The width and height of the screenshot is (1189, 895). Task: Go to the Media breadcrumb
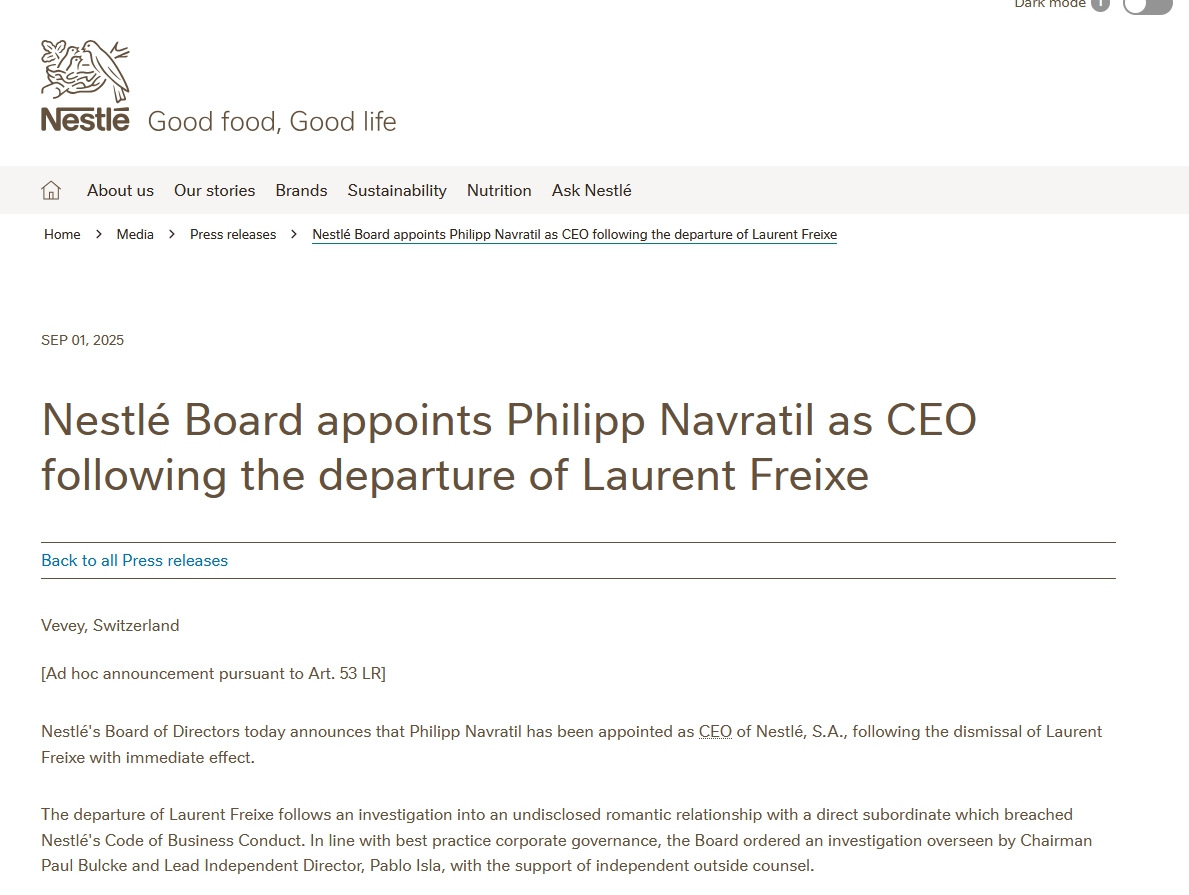pyautogui.click(x=135, y=234)
